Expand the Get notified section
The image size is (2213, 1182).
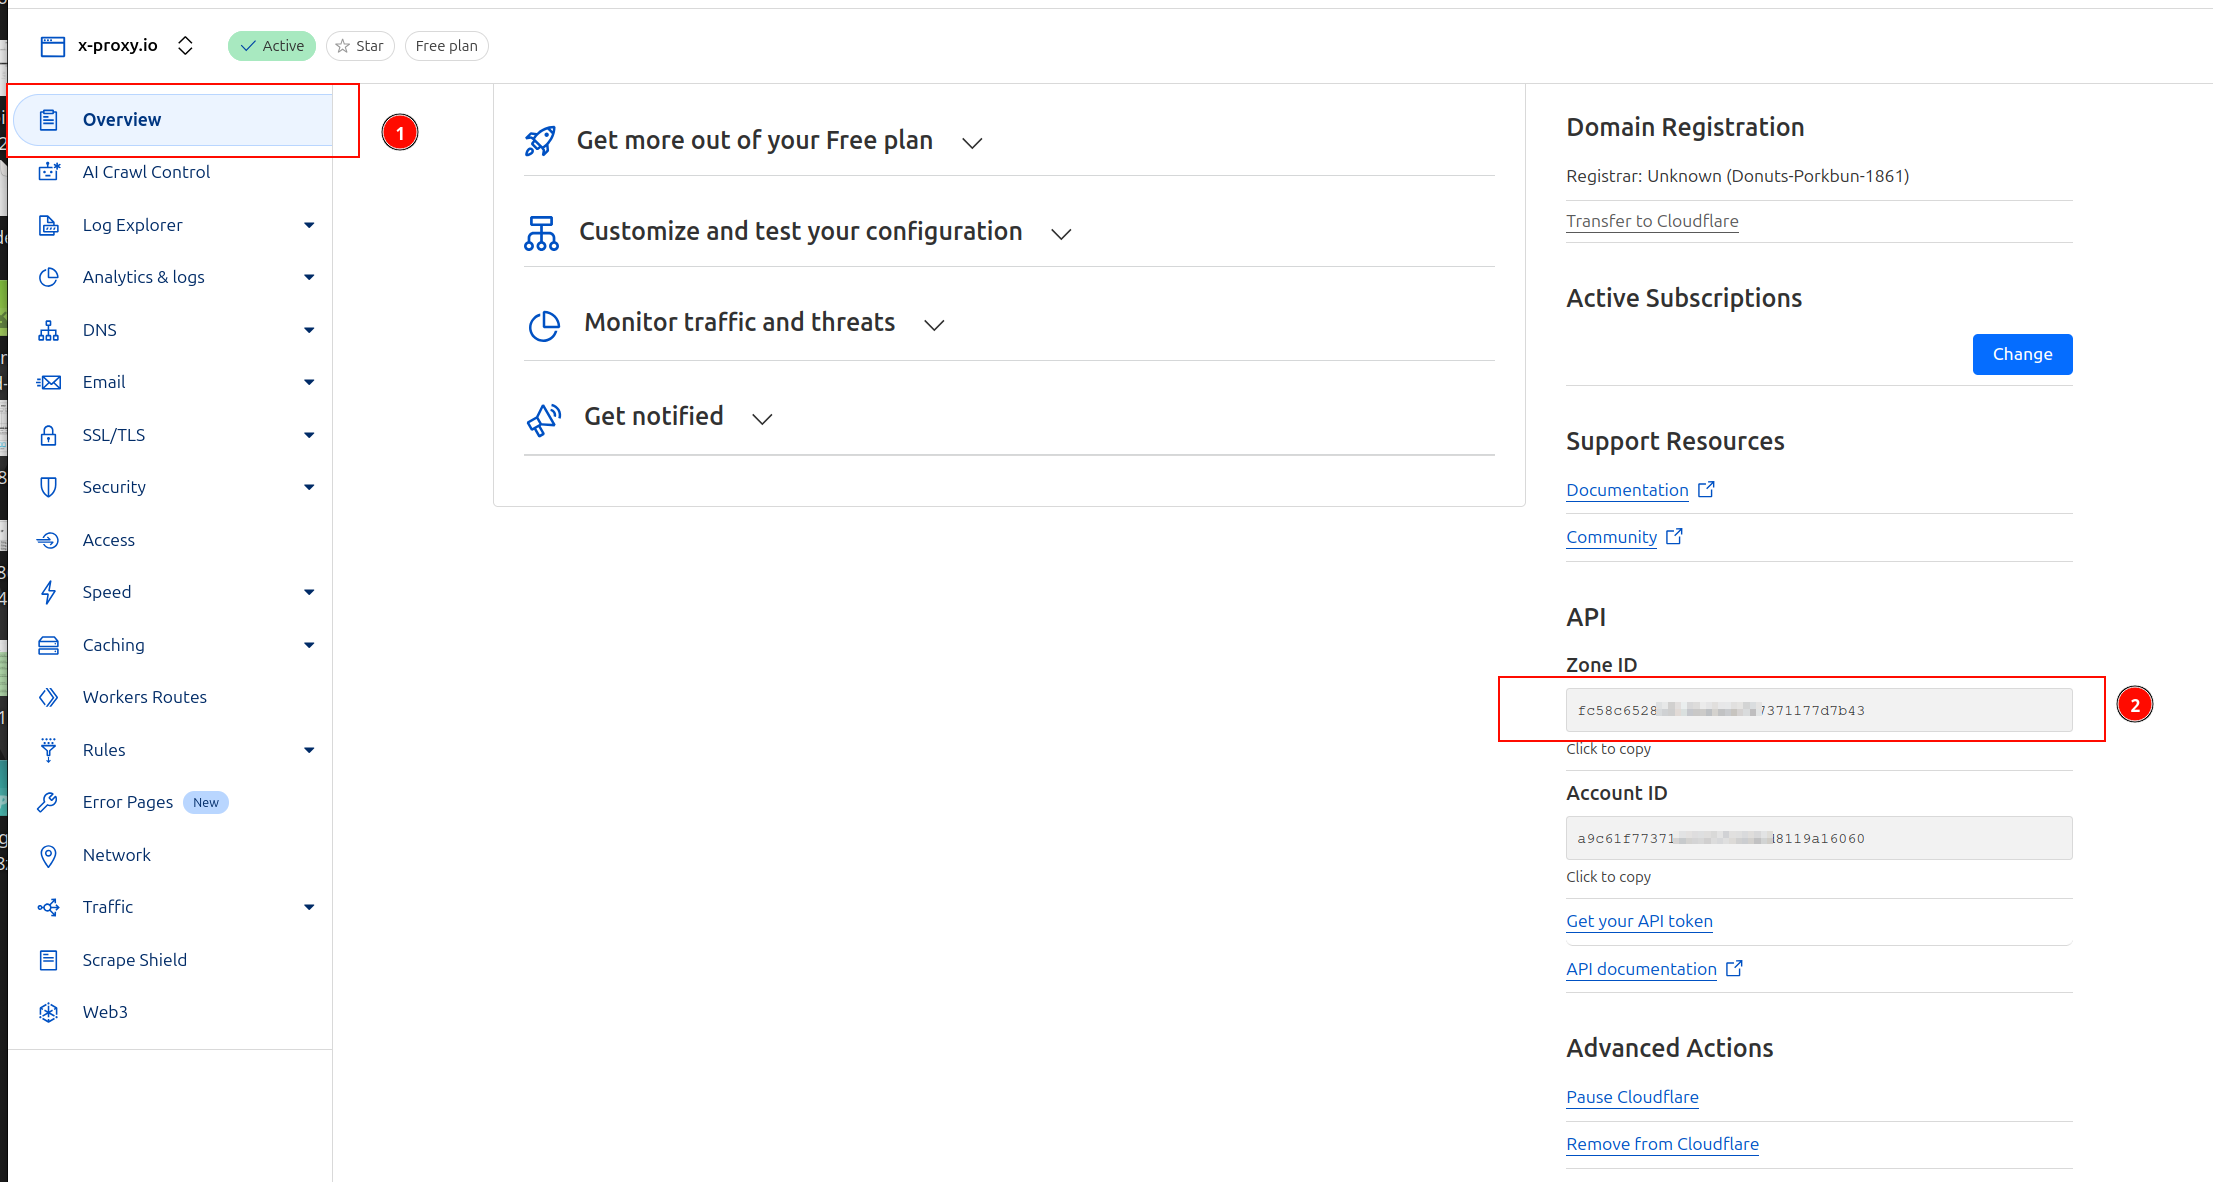click(762, 418)
